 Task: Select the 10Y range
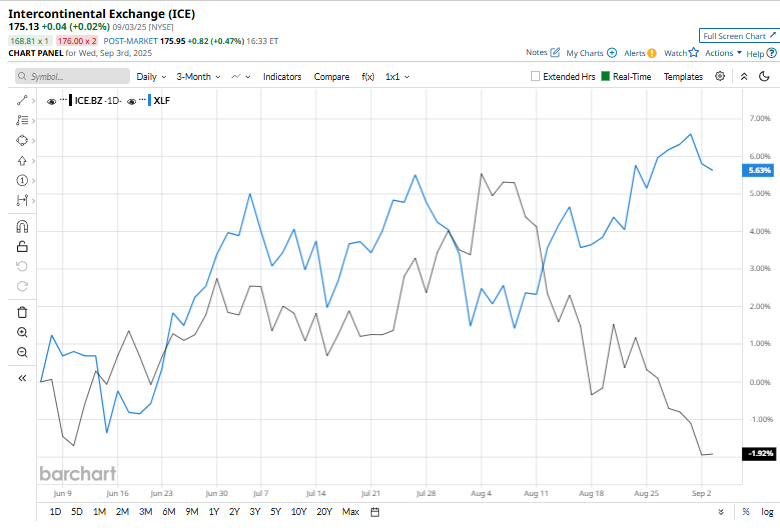click(298, 512)
